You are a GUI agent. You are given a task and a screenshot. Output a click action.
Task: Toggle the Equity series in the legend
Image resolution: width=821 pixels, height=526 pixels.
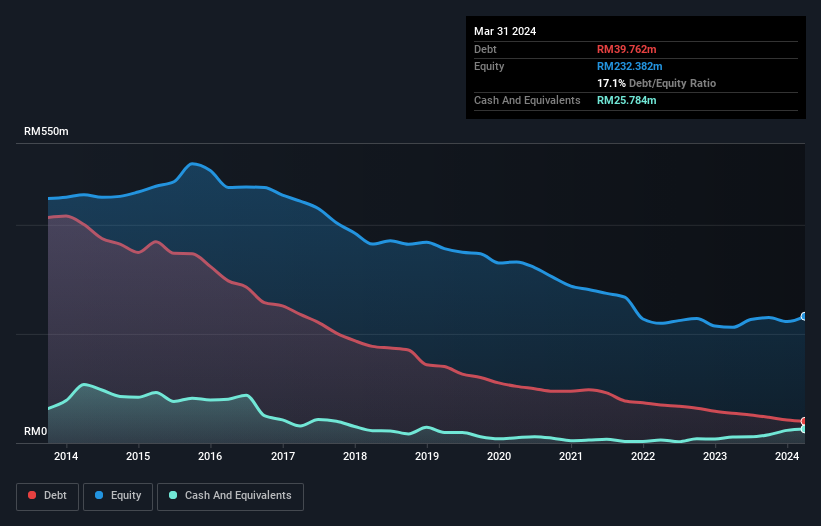(118, 496)
